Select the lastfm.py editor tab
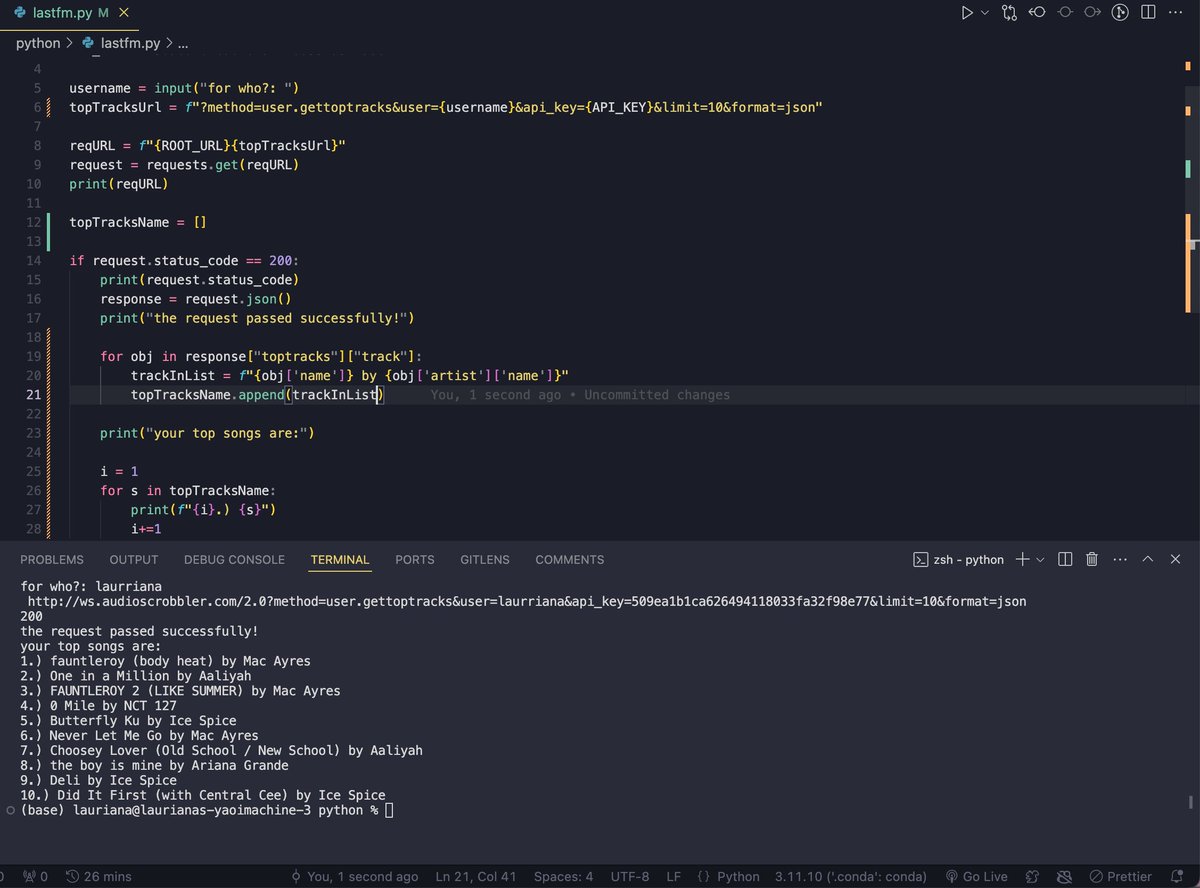Viewport: 1200px width, 888px height. tap(68, 13)
